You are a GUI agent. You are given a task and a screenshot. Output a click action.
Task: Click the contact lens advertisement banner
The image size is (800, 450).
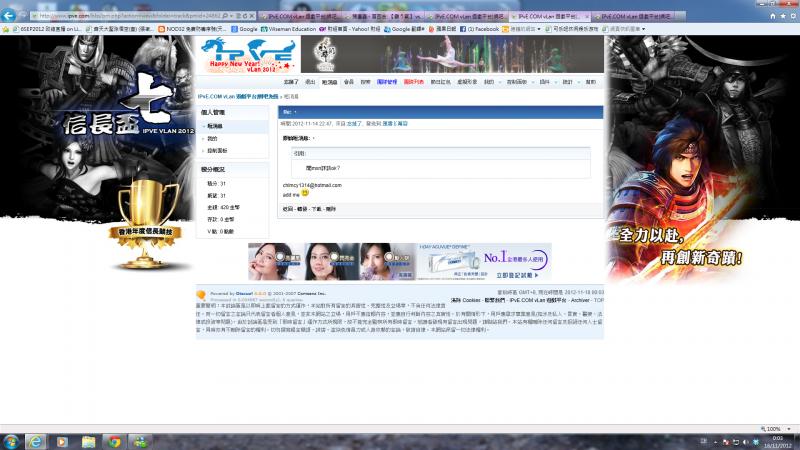point(399,261)
